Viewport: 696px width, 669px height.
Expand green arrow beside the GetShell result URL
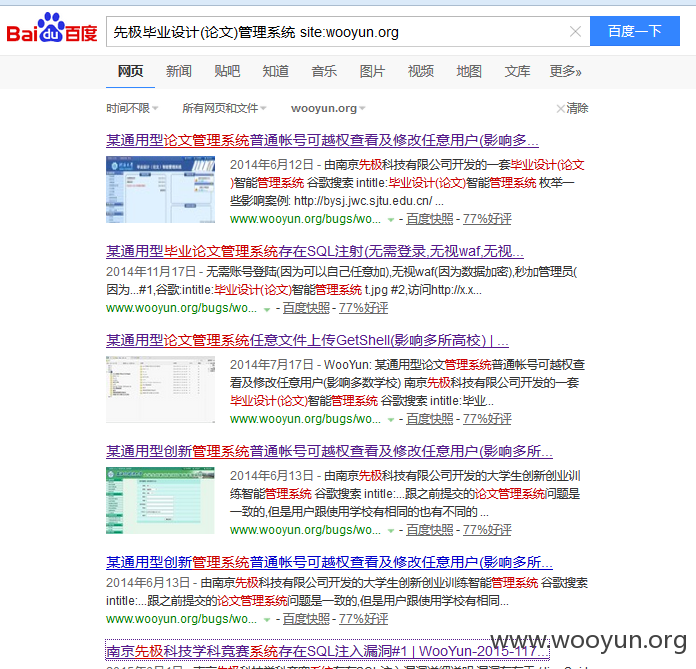coord(391,420)
